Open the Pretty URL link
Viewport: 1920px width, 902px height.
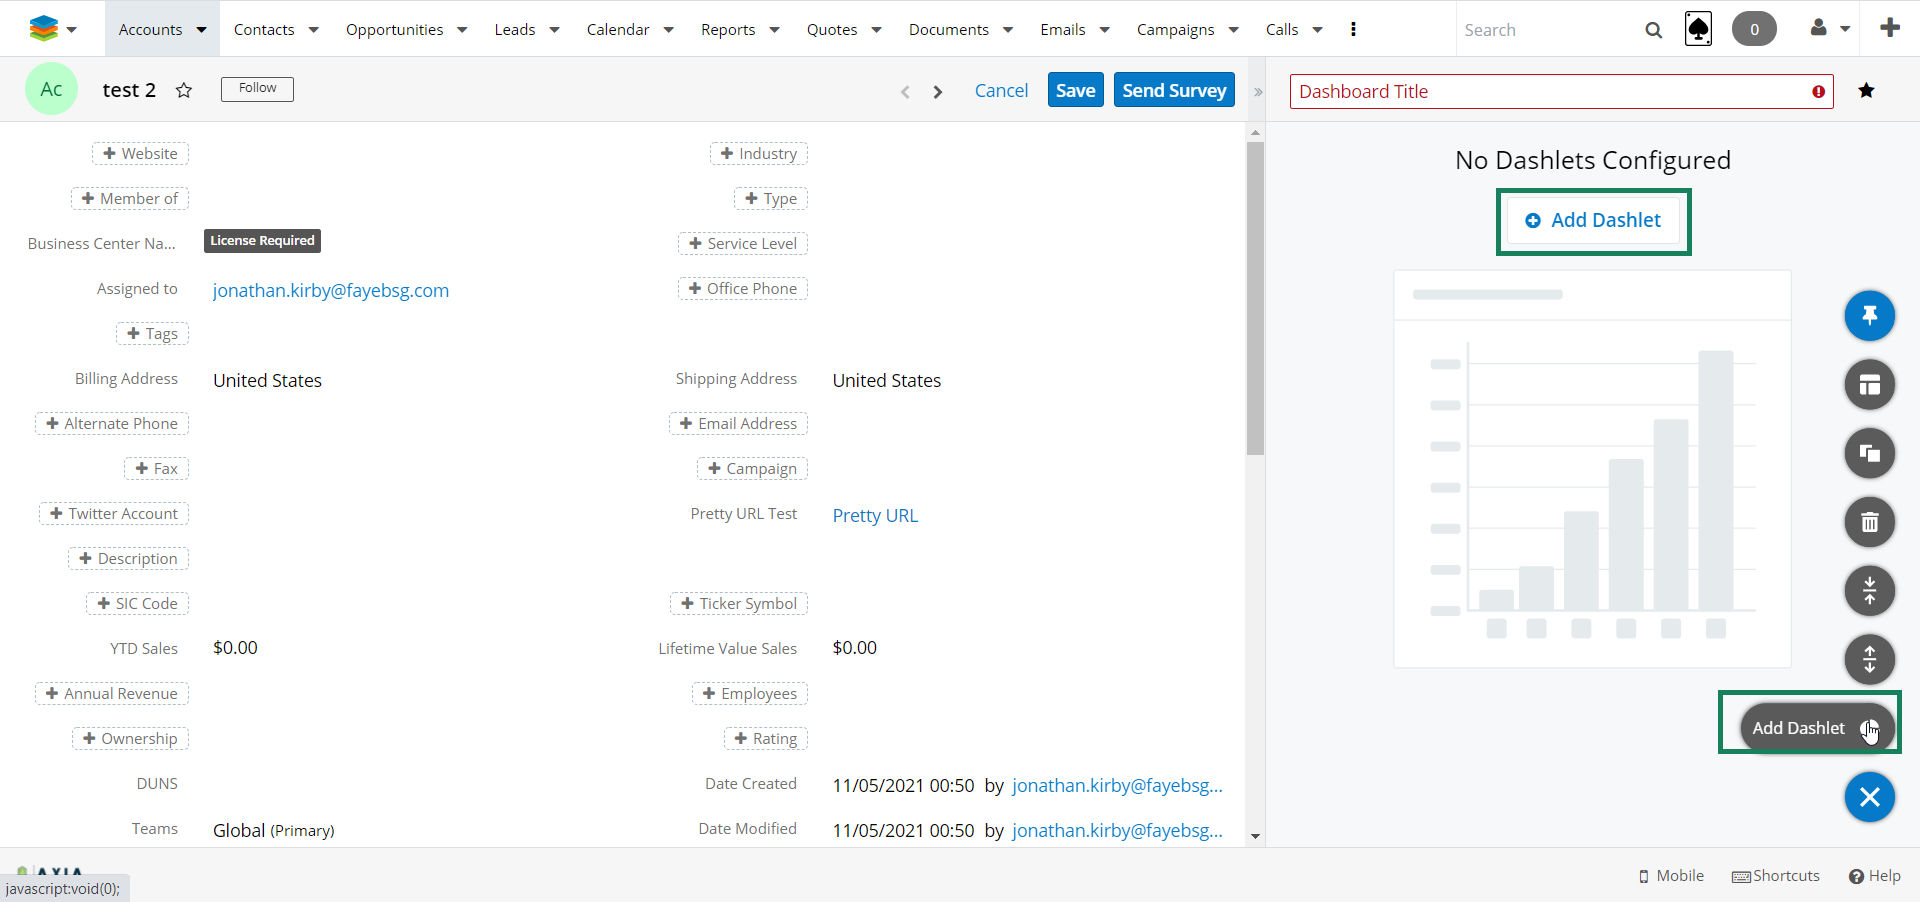click(x=875, y=516)
